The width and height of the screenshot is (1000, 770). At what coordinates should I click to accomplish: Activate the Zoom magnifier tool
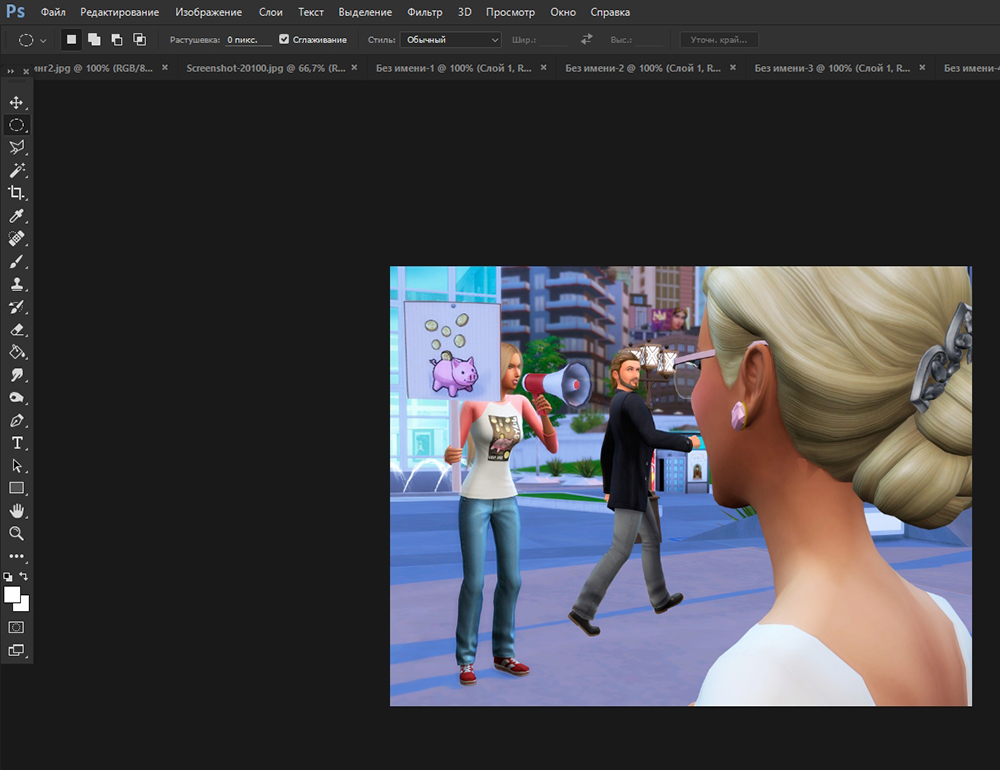coord(16,534)
